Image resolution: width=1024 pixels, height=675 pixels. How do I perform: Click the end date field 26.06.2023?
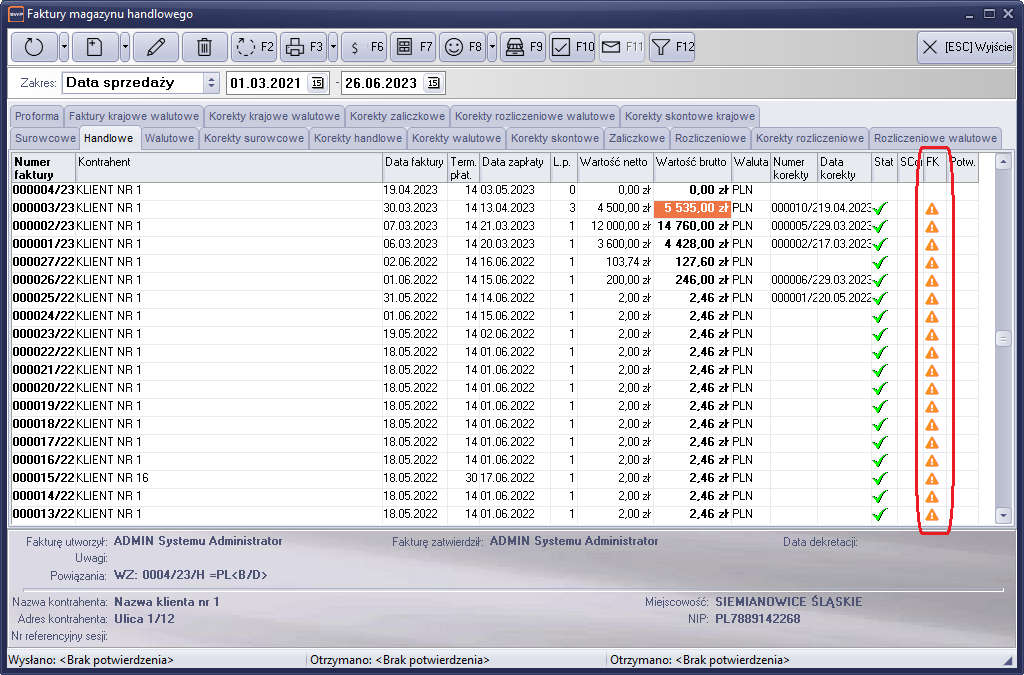[380, 83]
